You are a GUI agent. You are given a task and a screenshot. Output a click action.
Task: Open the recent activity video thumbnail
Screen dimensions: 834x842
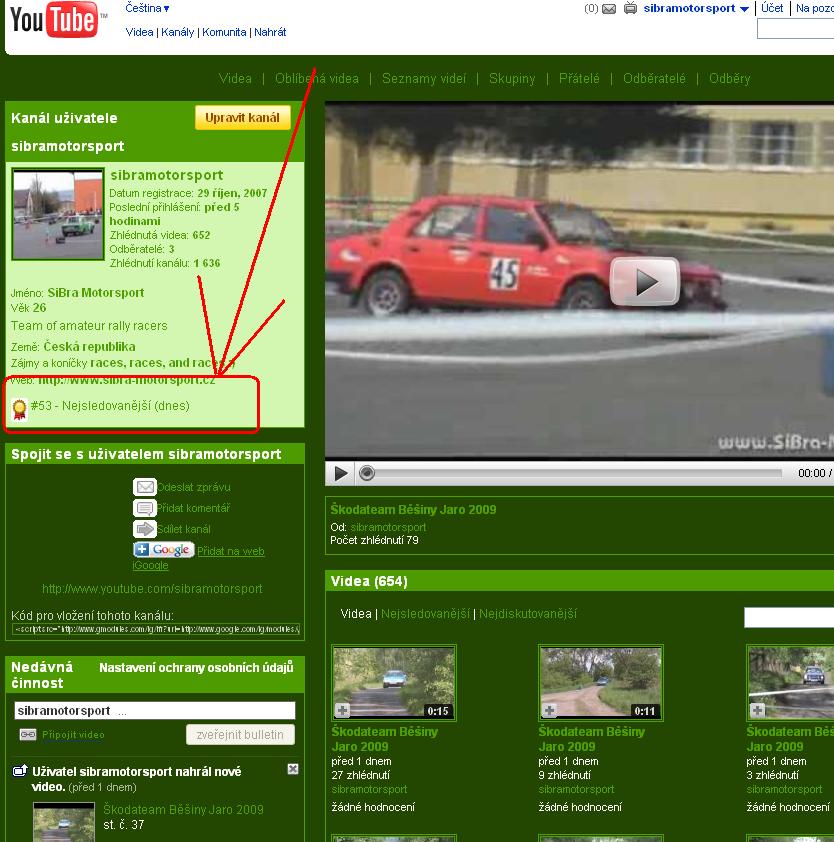63,822
